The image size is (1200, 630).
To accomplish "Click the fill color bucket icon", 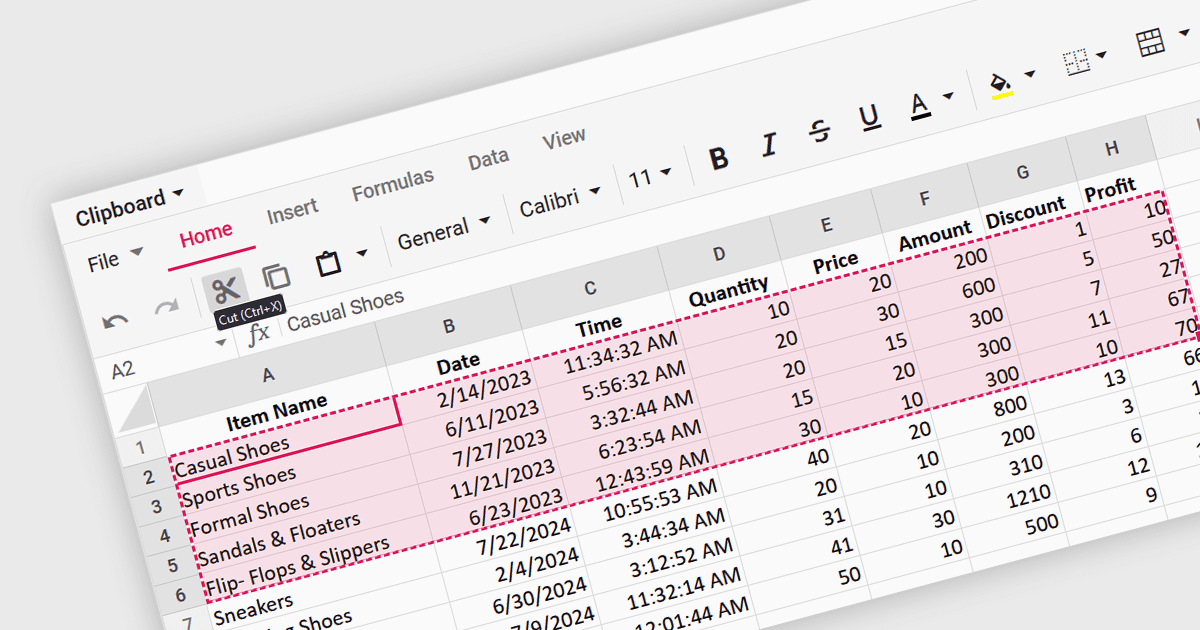I will 1001,84.
